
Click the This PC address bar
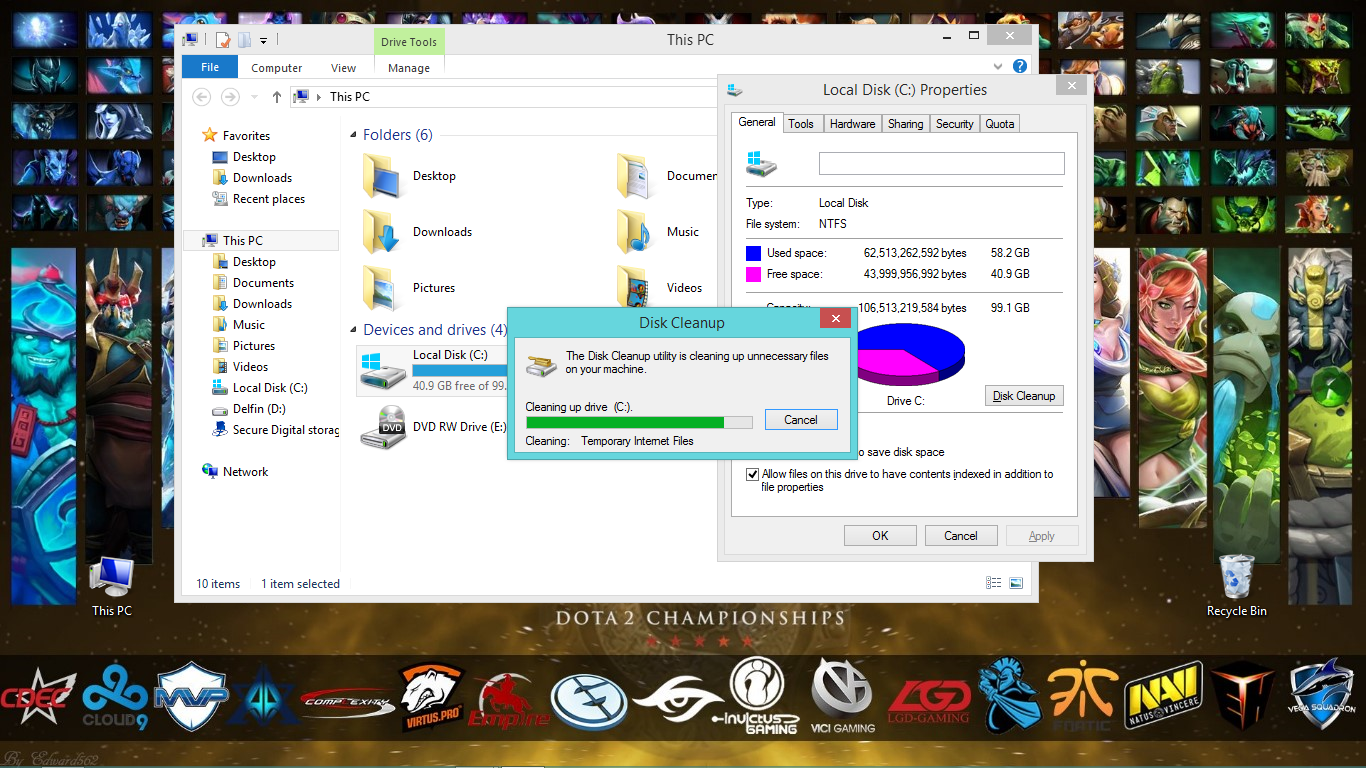tap(505, 97)
